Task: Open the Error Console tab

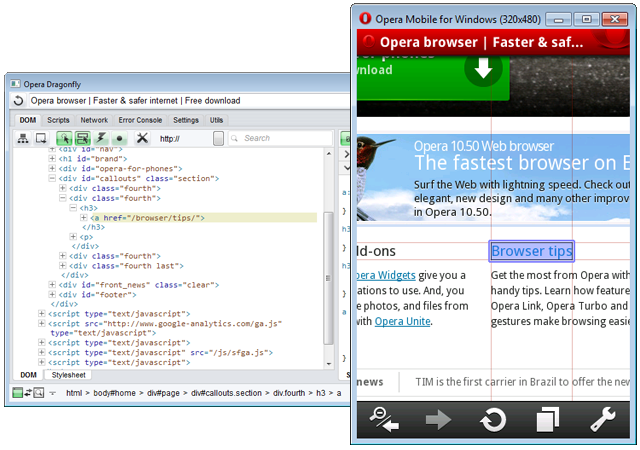Action: (140, 120)
